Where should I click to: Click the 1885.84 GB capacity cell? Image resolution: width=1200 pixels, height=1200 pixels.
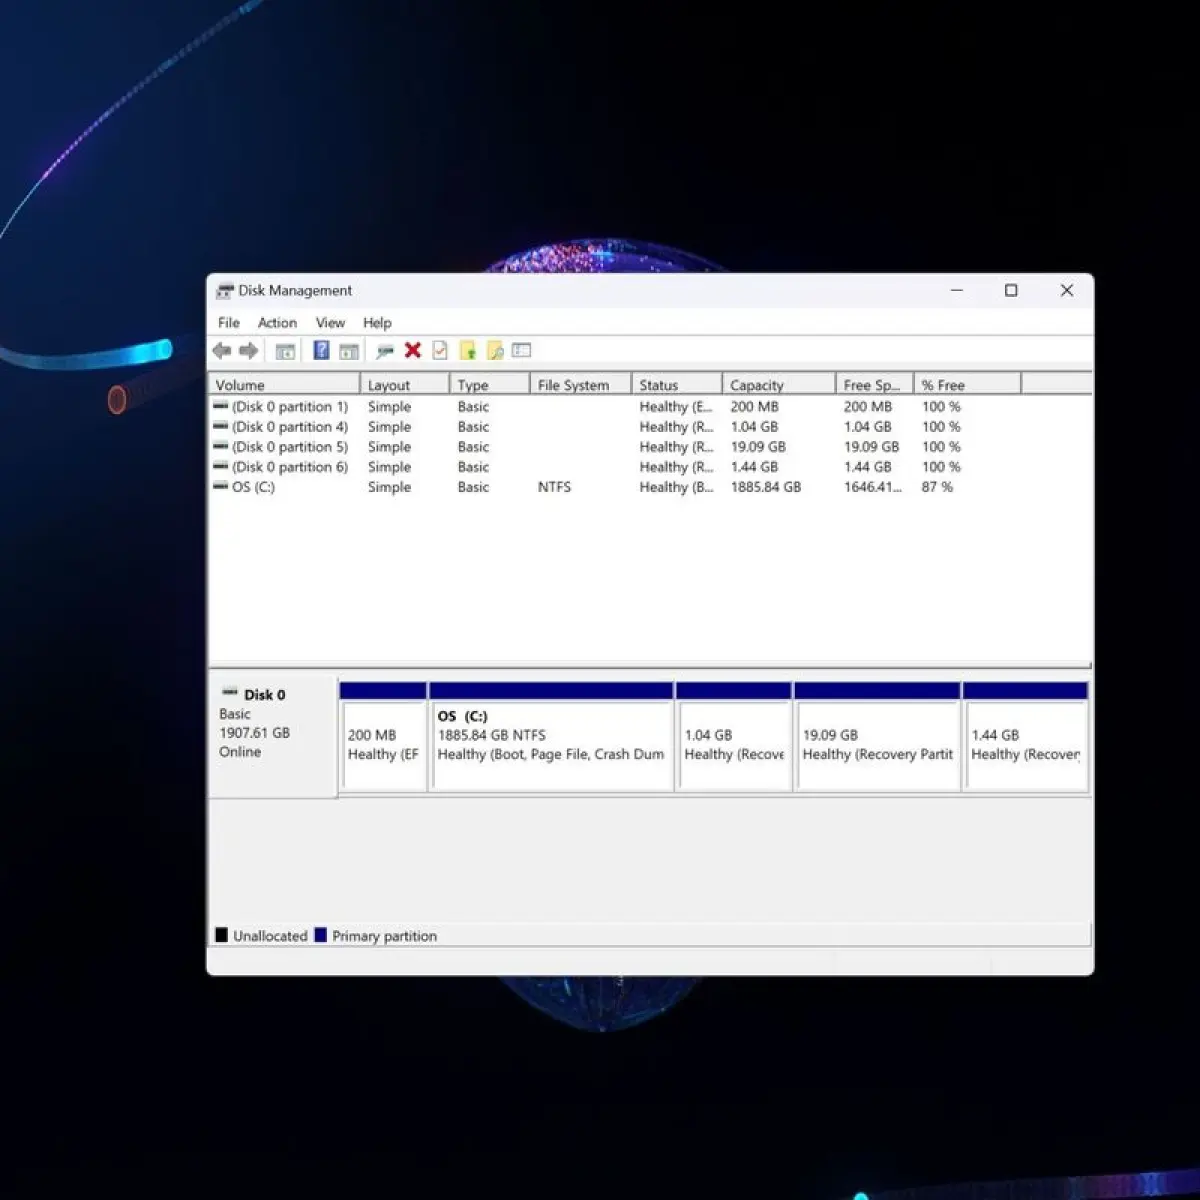point(766,487)
